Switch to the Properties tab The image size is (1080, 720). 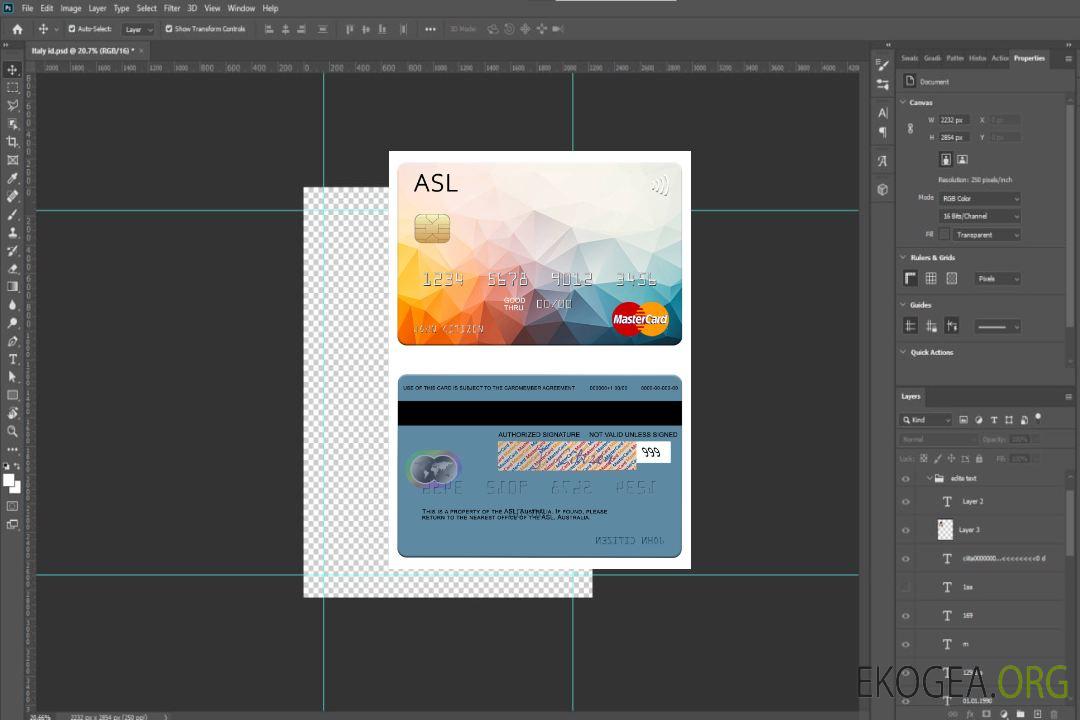[x=1029, y=58]
